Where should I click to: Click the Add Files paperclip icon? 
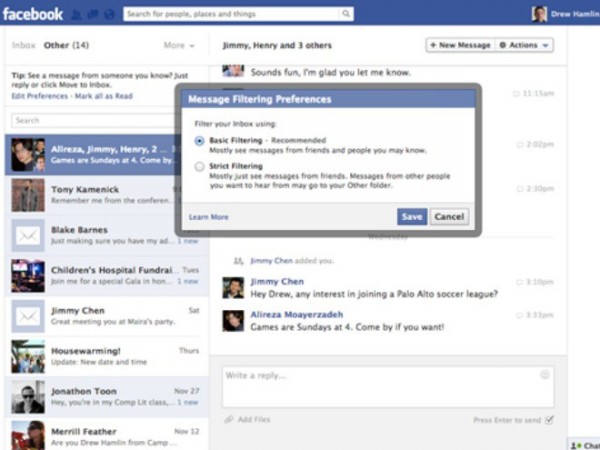pos(229,419)
